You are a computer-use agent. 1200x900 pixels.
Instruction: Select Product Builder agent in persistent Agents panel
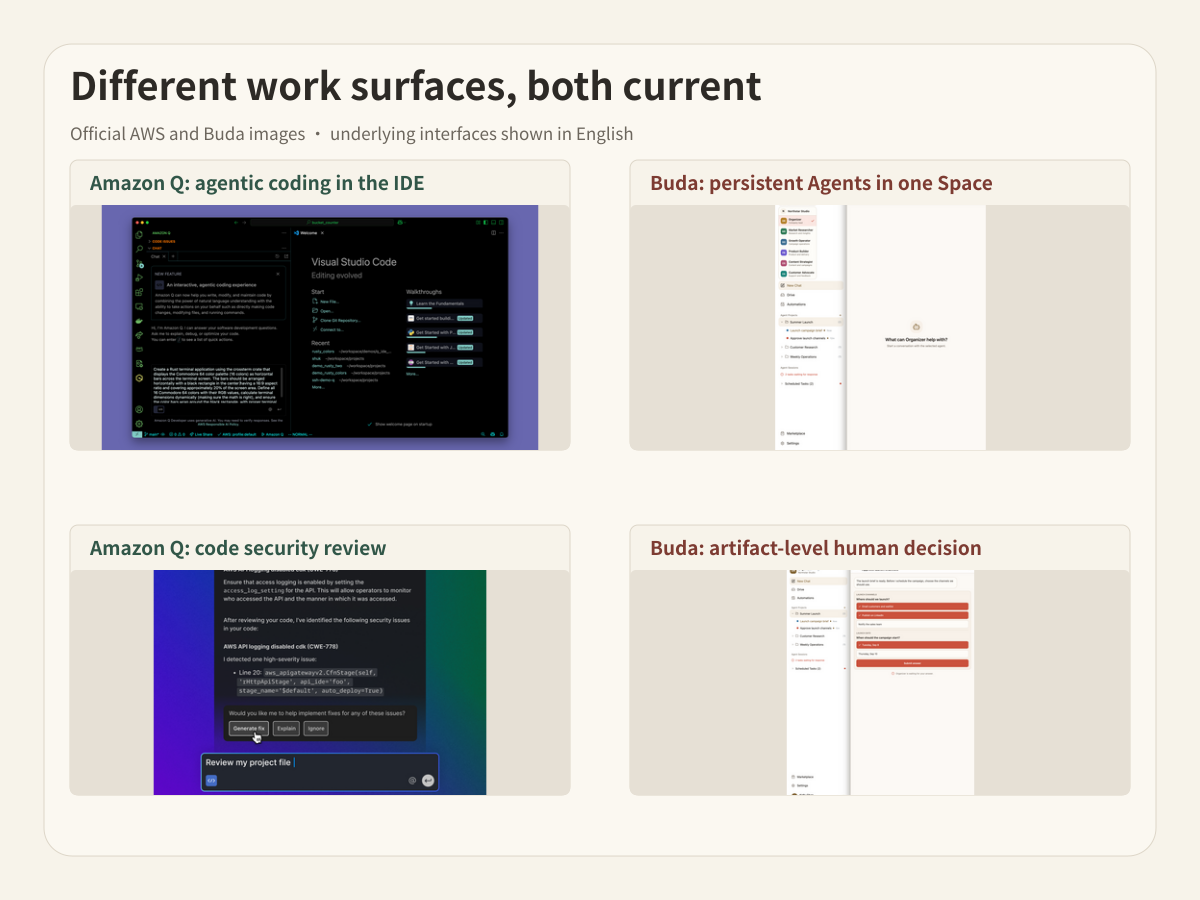pyautogui.click(x=797, y=252)
